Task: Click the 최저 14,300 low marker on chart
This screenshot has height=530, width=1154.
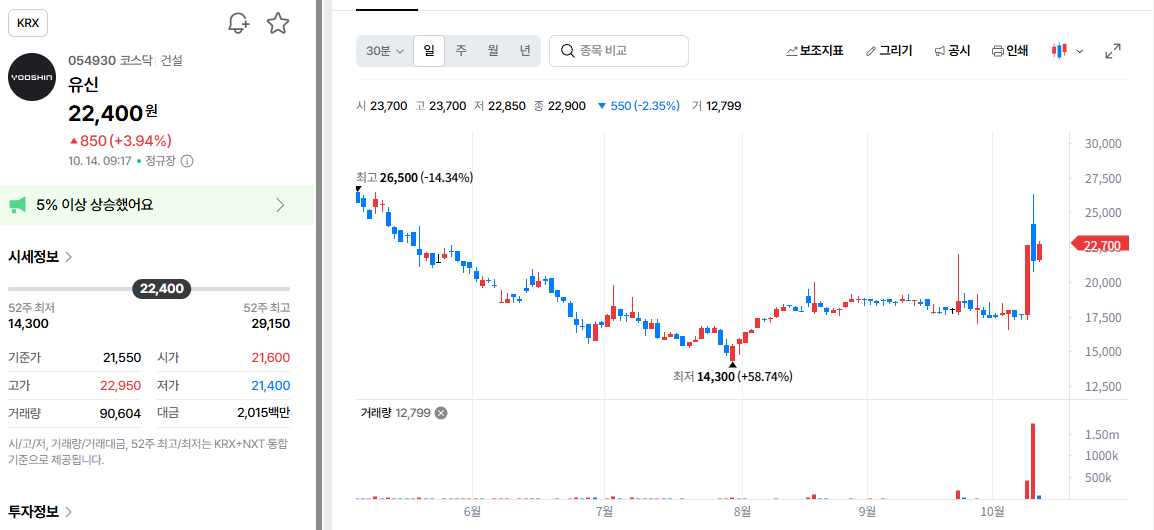Action: [x=732, y=376]
